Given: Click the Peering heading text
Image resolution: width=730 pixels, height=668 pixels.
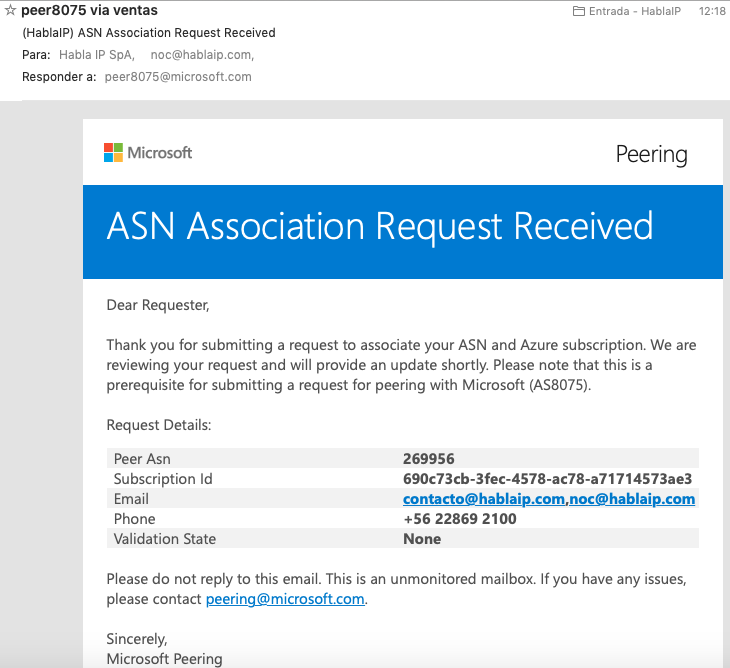Looking at the screenshot, I should tap(651, 155).
